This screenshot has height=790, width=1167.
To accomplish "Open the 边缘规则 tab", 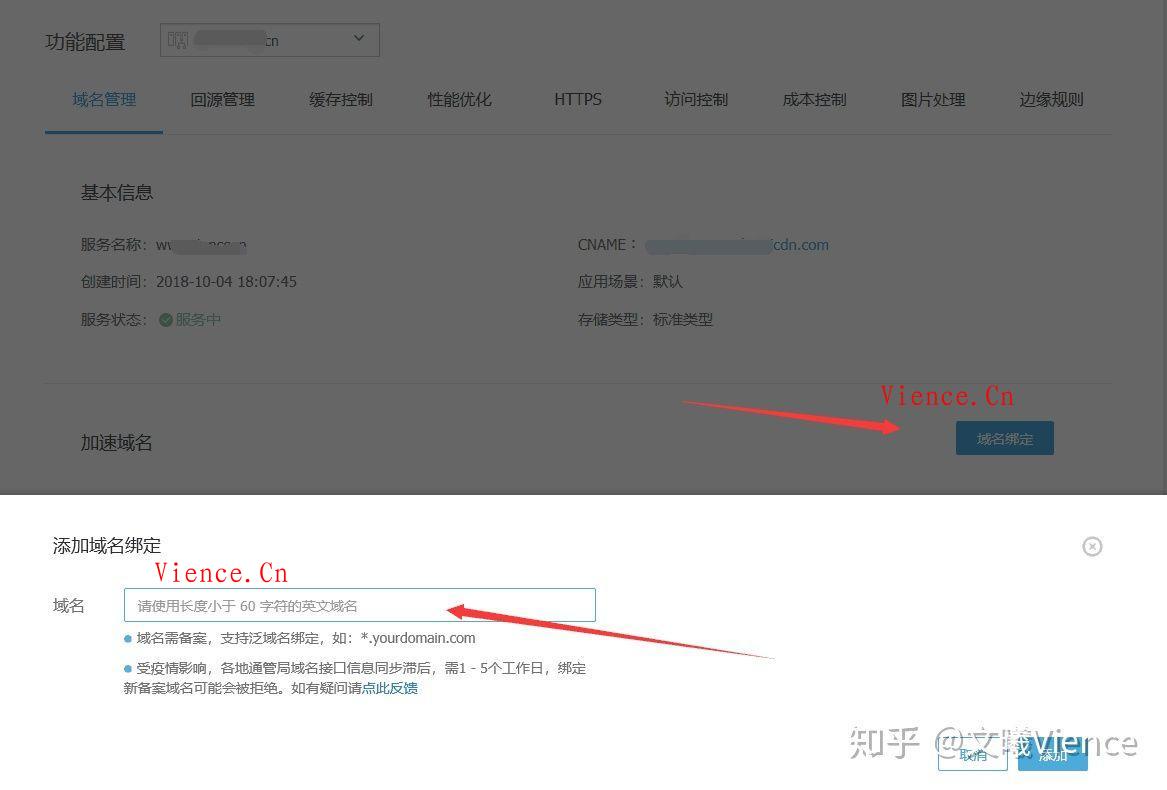I will [1050, 99].
